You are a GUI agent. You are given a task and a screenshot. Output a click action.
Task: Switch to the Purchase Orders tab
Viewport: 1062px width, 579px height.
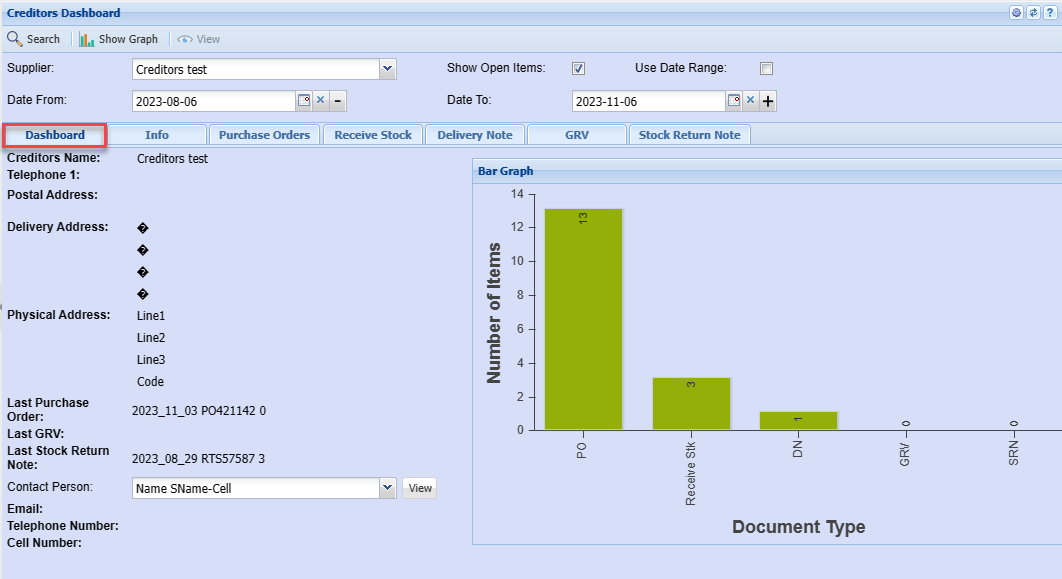264,135
